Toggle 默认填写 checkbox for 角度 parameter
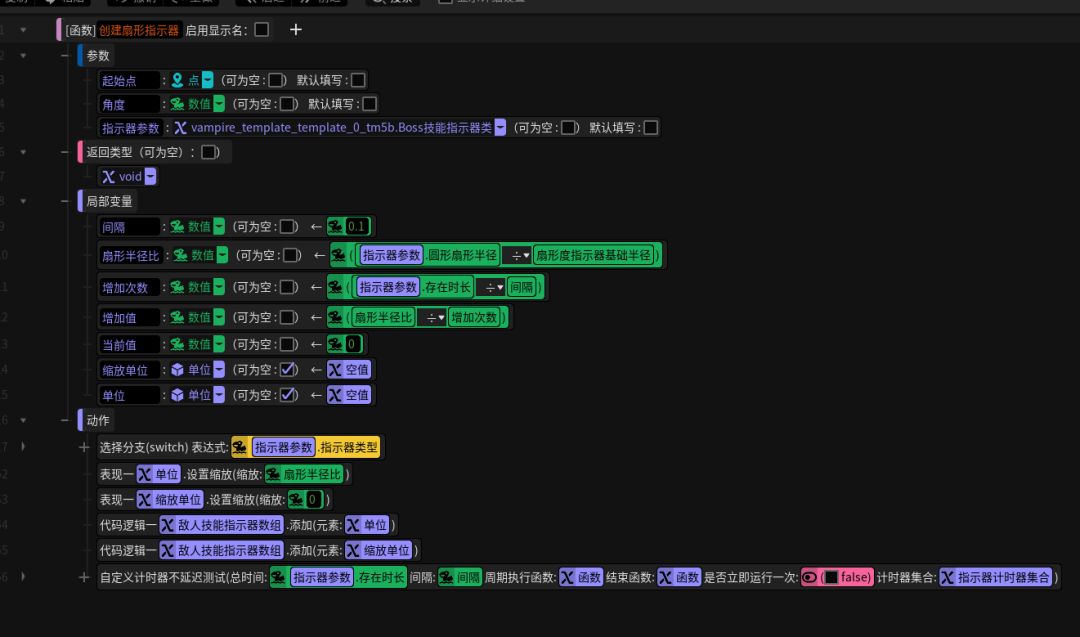 [x=370, y=104]
